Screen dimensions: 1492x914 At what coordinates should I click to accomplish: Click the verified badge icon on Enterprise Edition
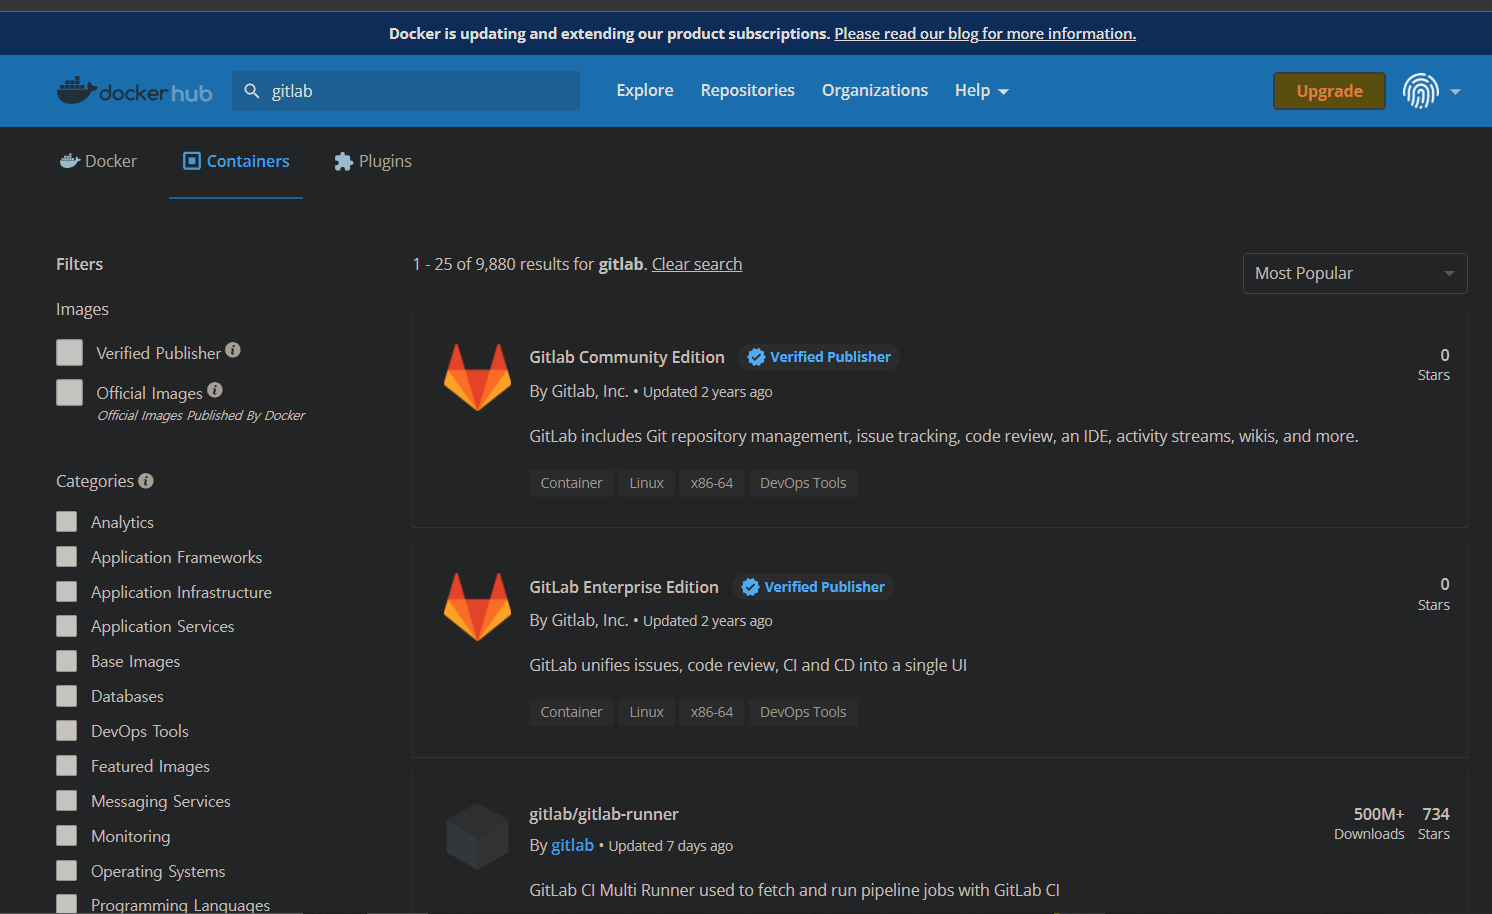pyautogui.click(x=750, y=587)
